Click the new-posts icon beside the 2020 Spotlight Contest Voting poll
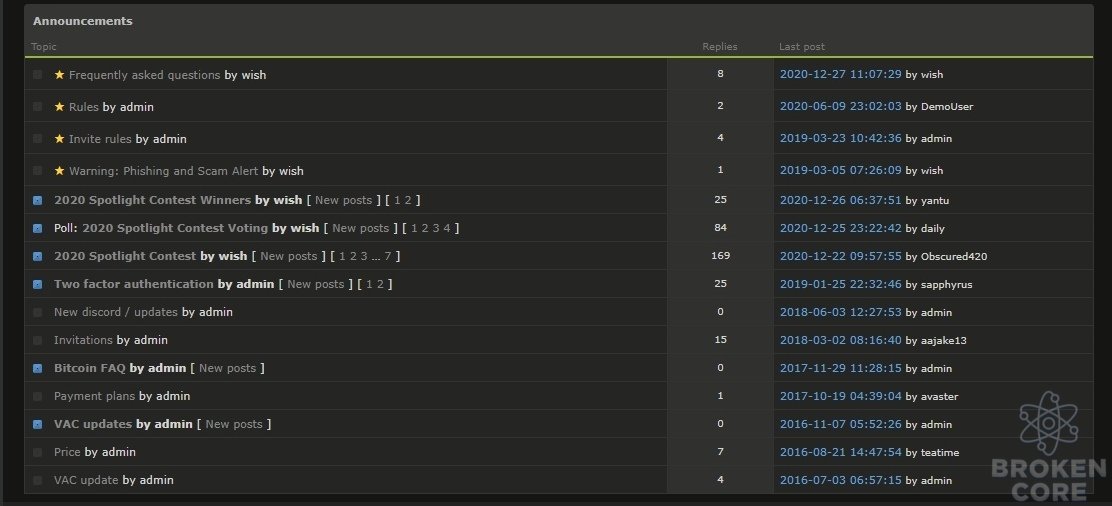The width and height of the screenshot is (1112, 506). point(38,229)
